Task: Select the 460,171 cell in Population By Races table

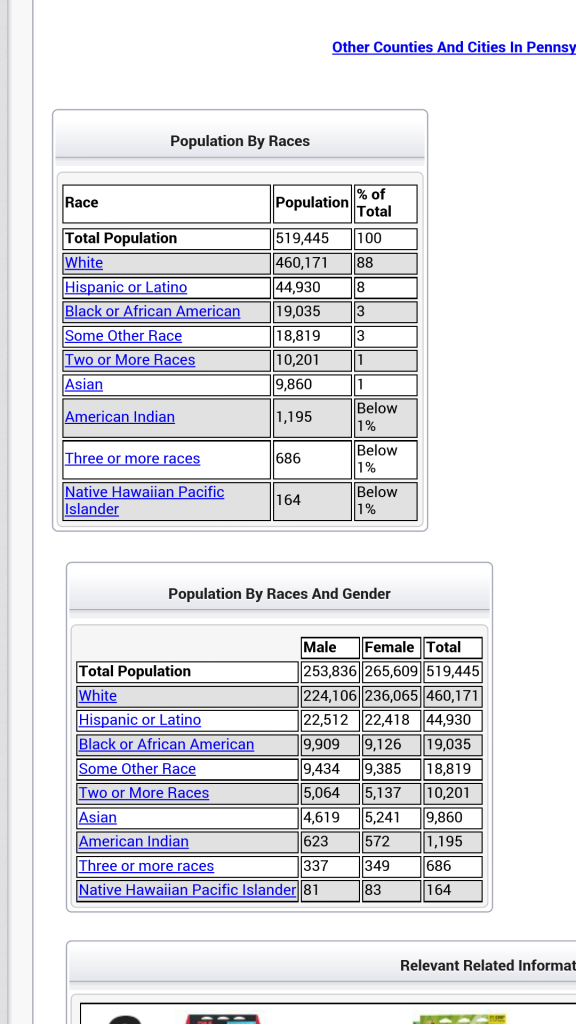Action: click(x=312, y=263)
